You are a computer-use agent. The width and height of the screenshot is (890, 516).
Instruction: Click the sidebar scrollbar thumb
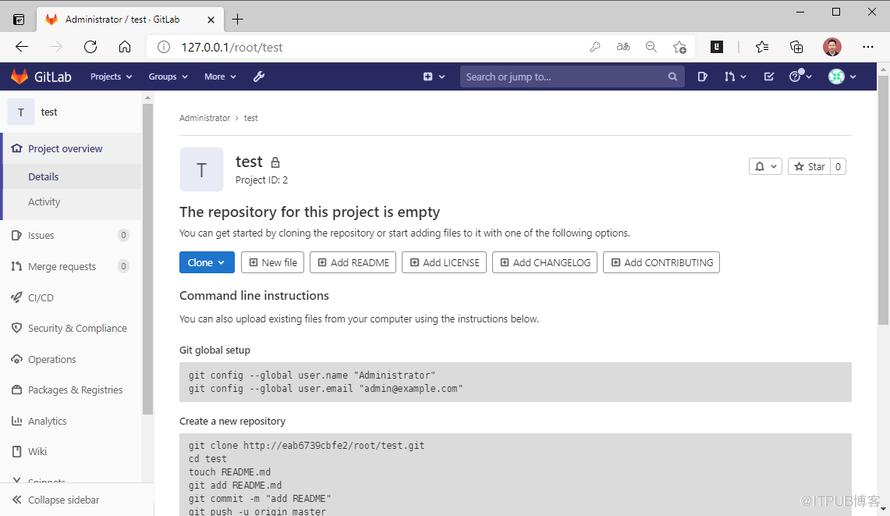point(148,258)
